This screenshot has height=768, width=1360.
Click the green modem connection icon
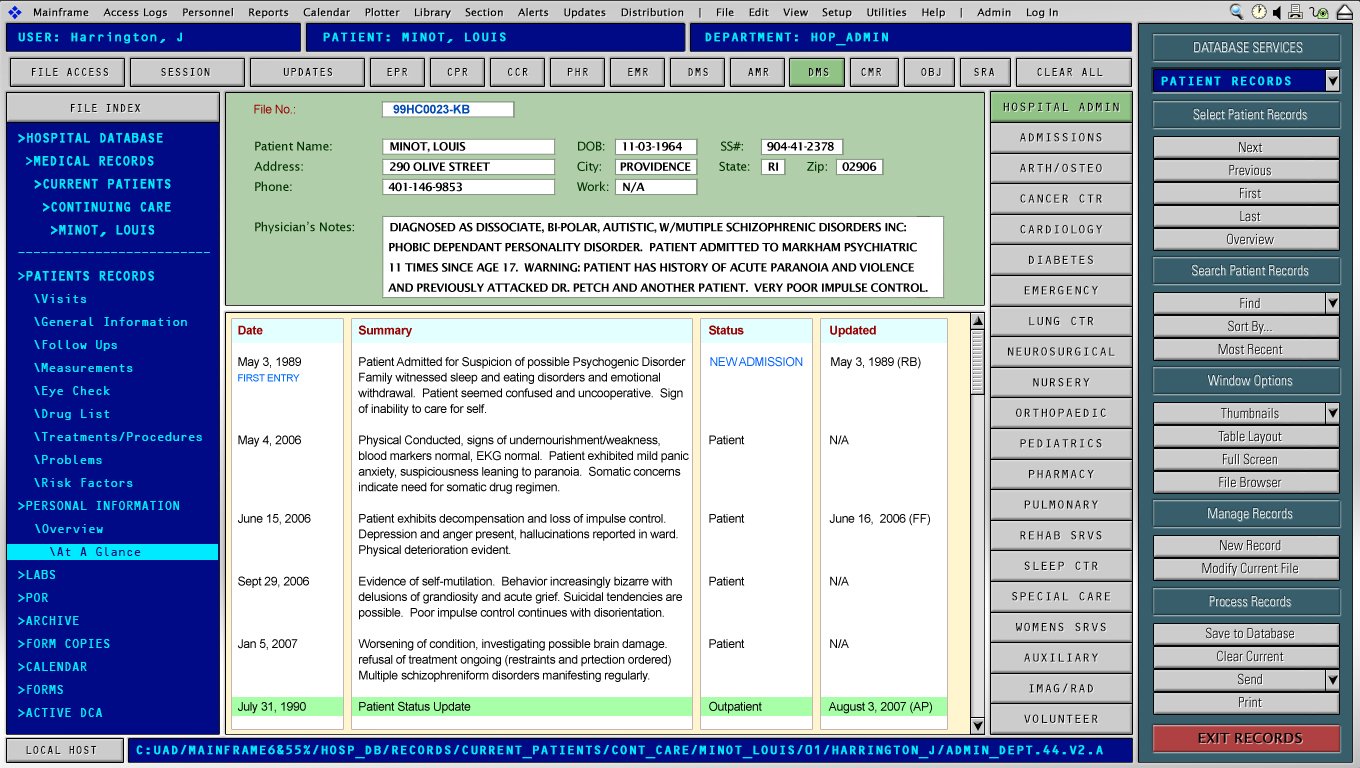[1319, 13]
